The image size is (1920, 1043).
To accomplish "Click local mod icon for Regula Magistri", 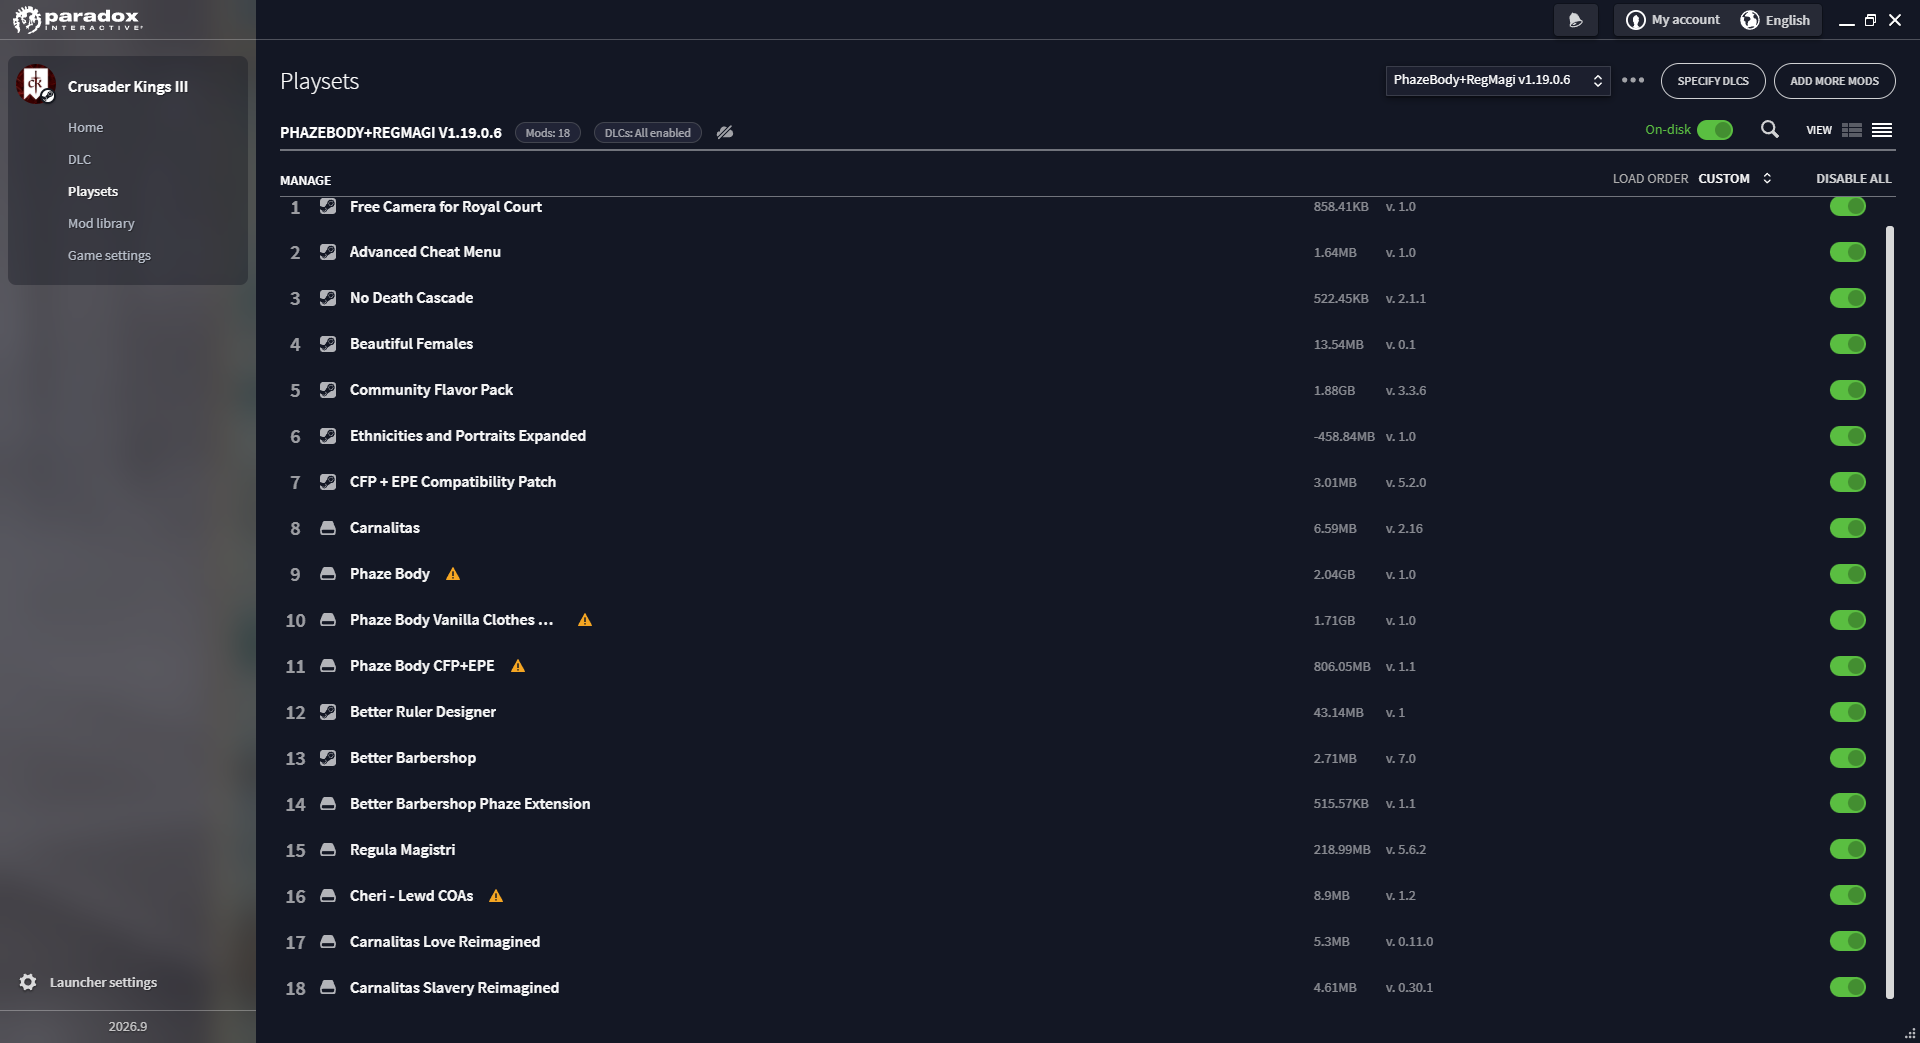I will pos(328,850).
